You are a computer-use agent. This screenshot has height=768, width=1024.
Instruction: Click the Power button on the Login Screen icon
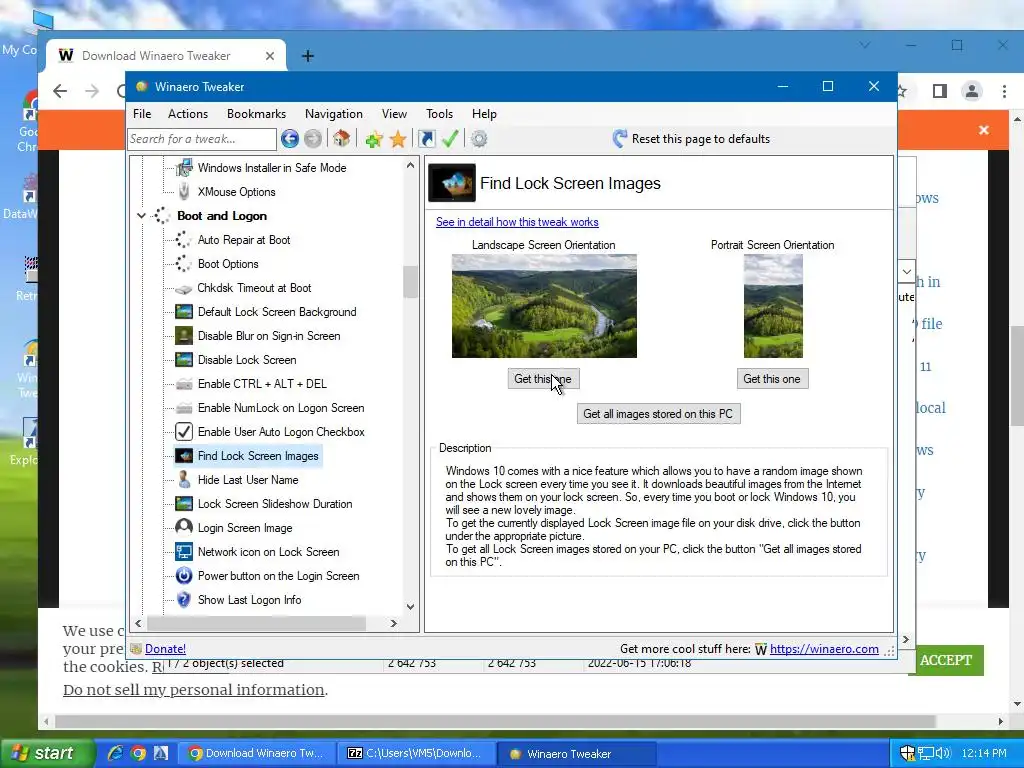(x=184, y=575)
